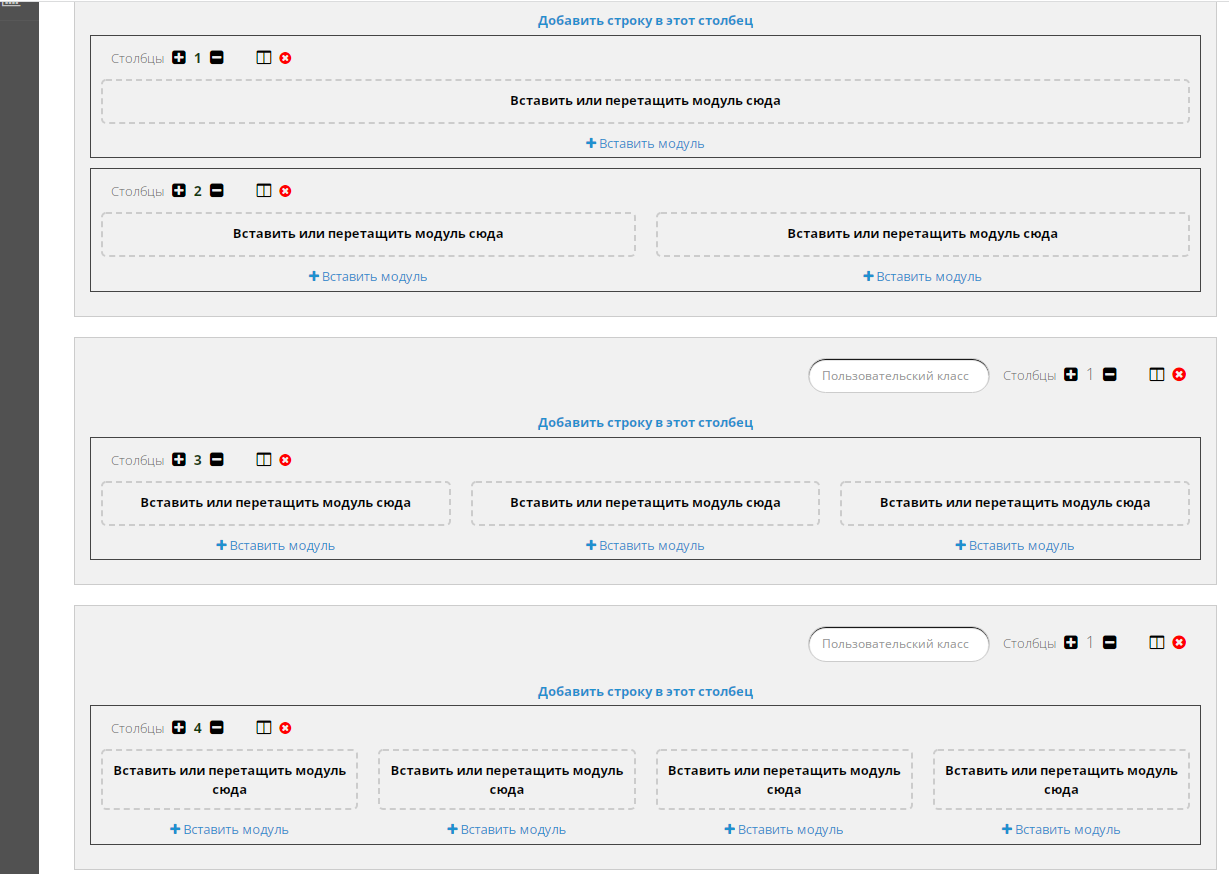Open column layout icon in 4-column row
The height and width of the screenshot is (874, 1229).
coord(264,728)
